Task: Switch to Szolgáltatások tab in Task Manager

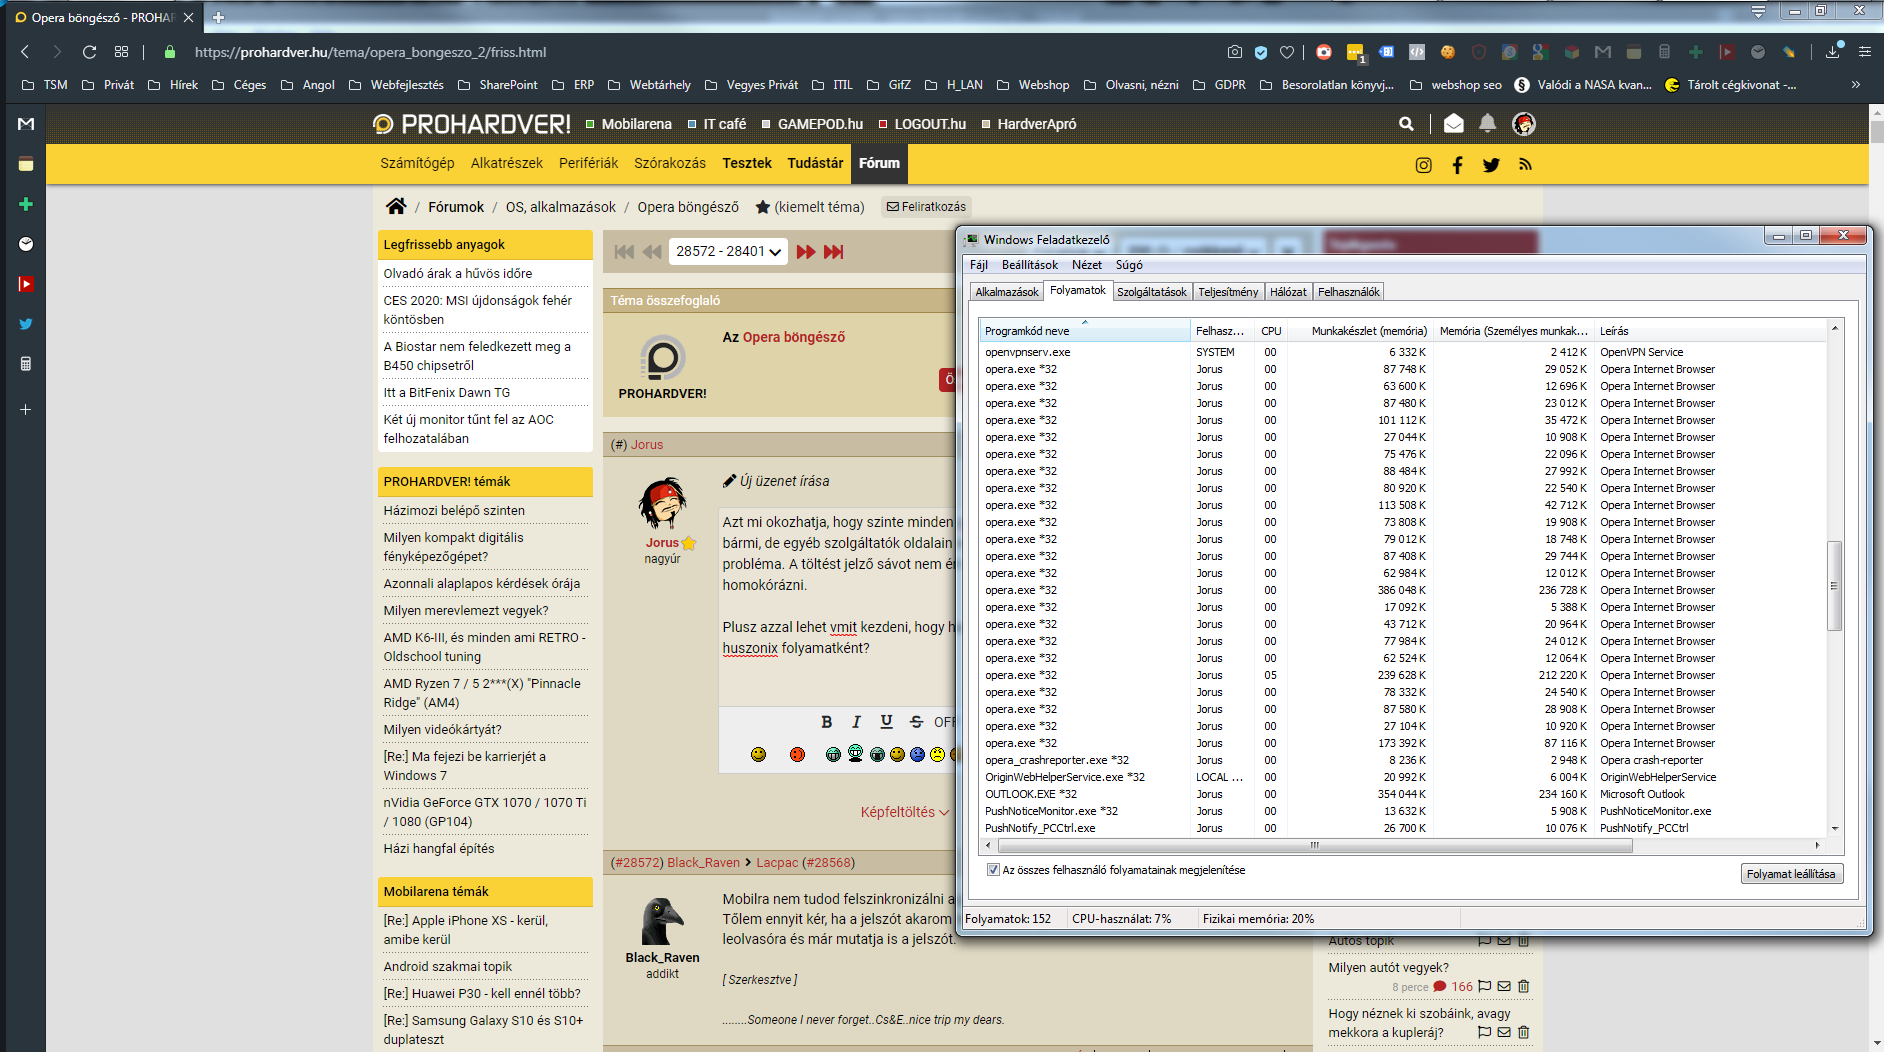Action: pos(1152,292)
